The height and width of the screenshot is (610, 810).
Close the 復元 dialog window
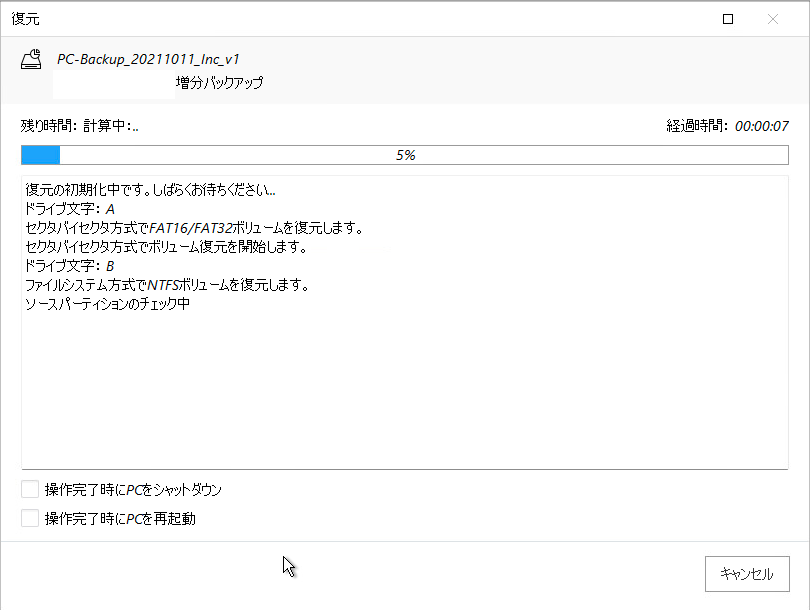tap(773, 19)
